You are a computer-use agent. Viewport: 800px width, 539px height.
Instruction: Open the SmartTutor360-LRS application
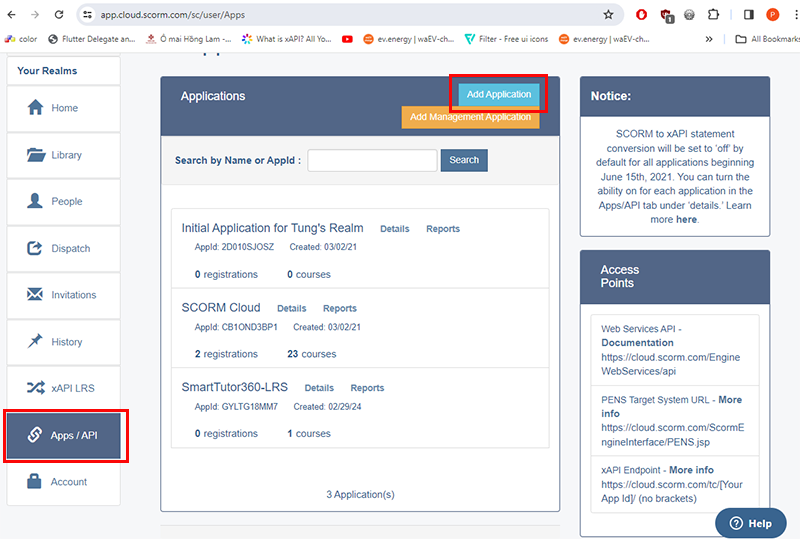tap(235, 387)
